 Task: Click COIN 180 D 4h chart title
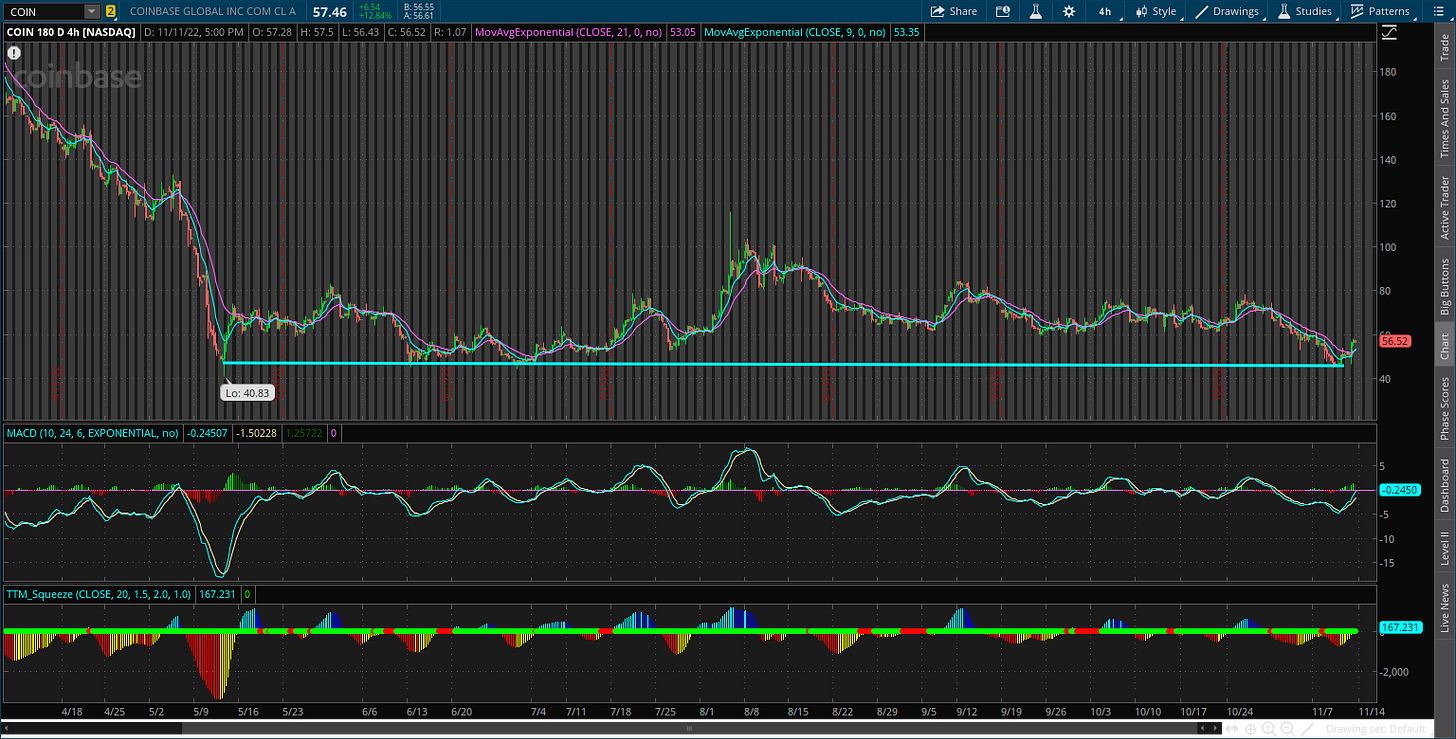(72, 32)
